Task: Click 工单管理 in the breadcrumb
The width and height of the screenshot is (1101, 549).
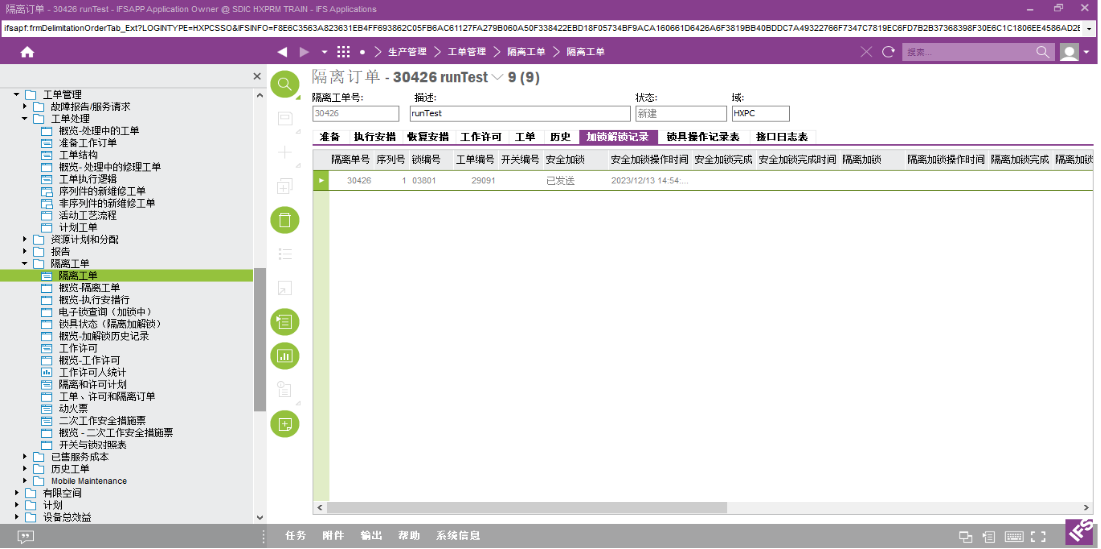Action: coord(466,52)
